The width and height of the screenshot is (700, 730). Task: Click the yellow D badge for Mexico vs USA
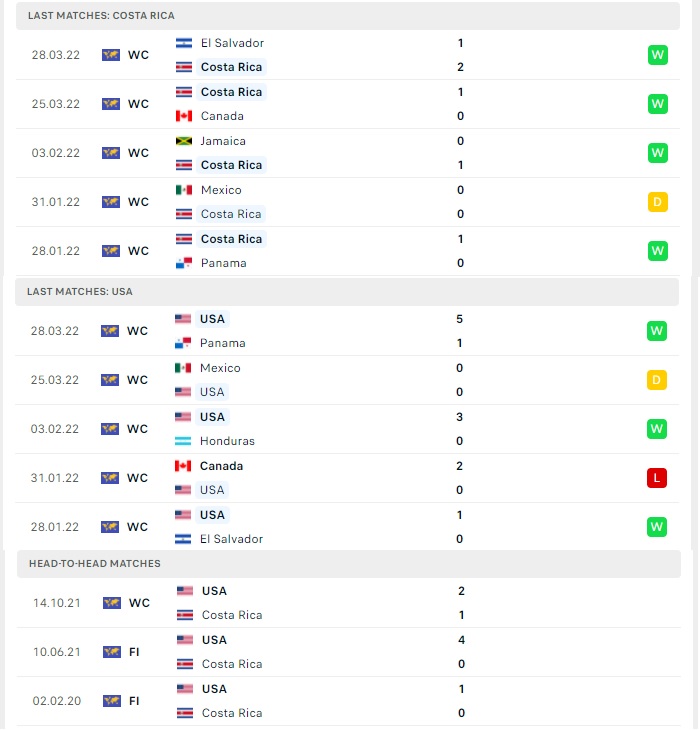(x=657, y=380)
